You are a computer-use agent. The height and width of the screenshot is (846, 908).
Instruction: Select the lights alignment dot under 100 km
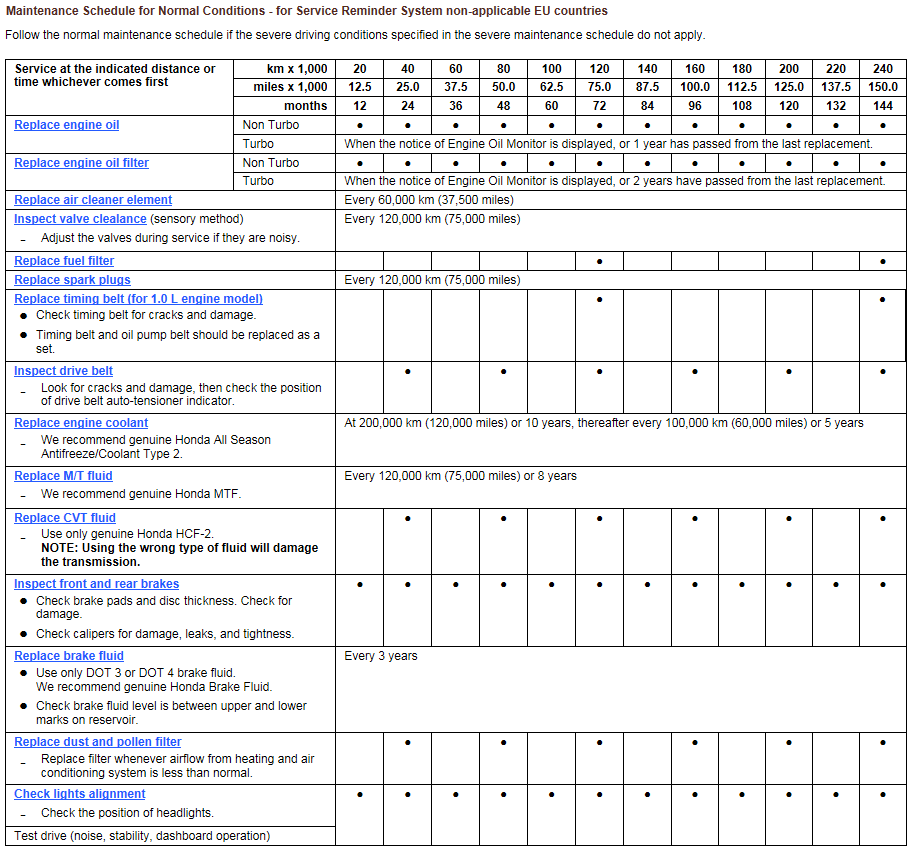tap(551, 795)
